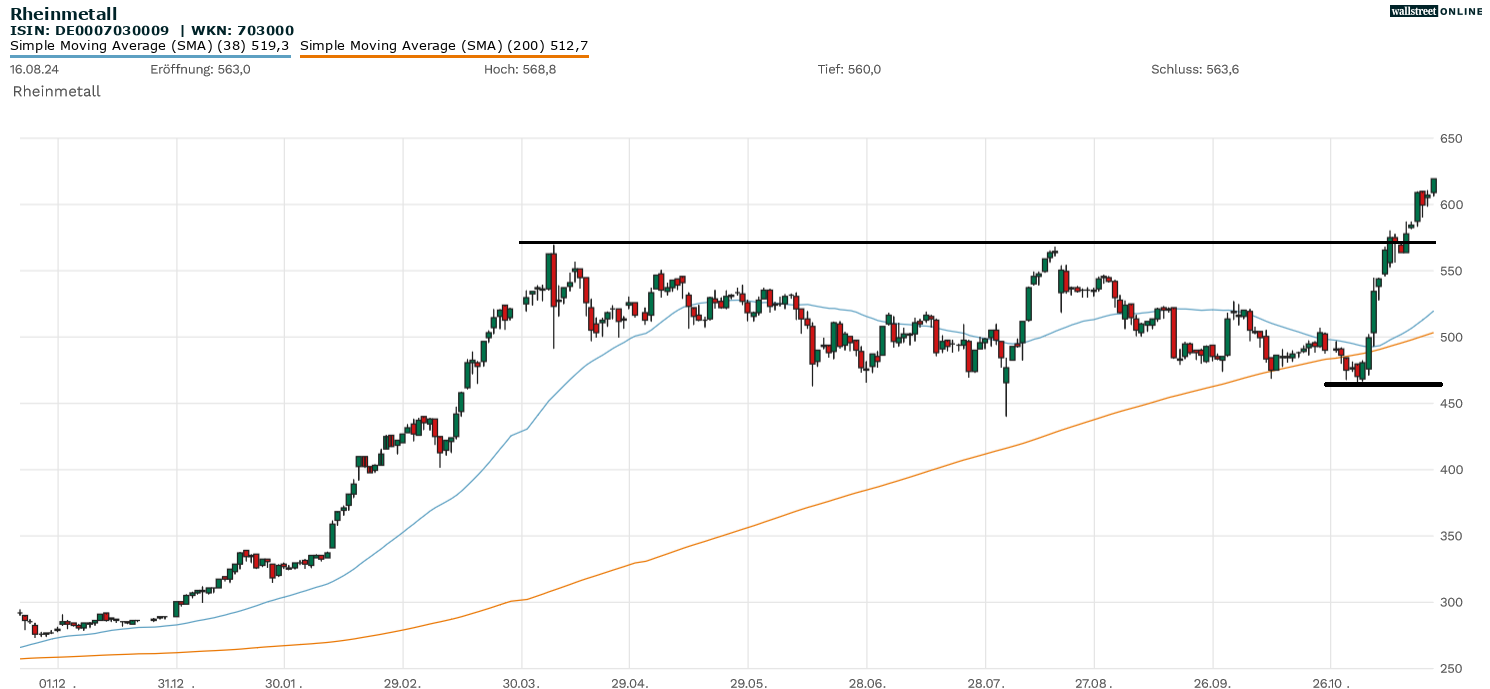Click the 28.07. date on the x-axis
The image size is (1490, 689).
[985, 684]
